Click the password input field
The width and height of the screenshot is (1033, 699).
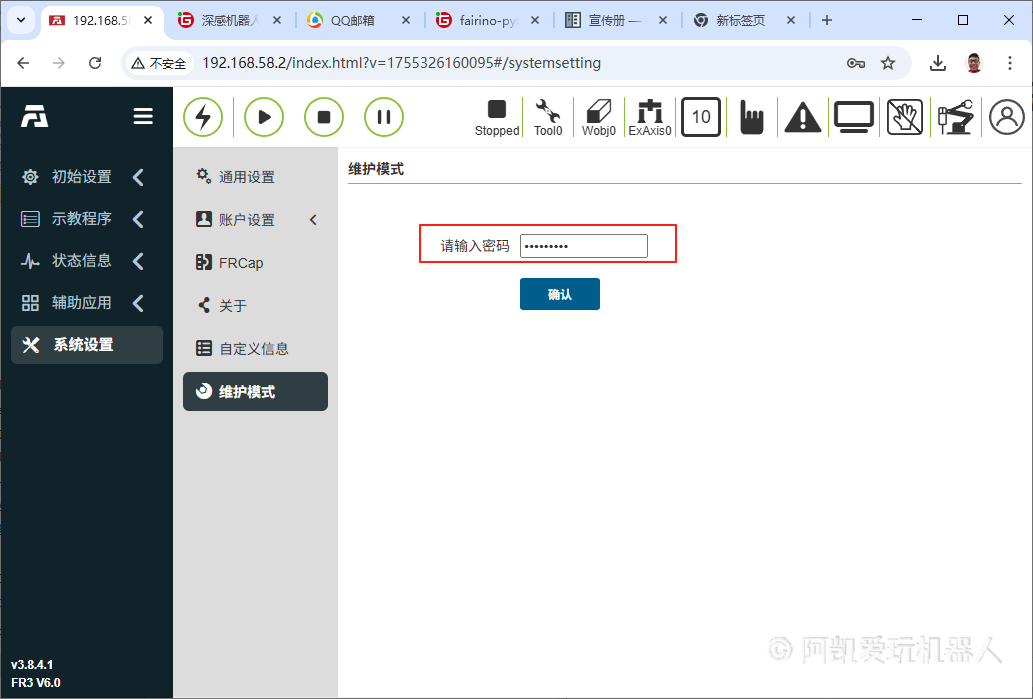click(x=583, y=246)
